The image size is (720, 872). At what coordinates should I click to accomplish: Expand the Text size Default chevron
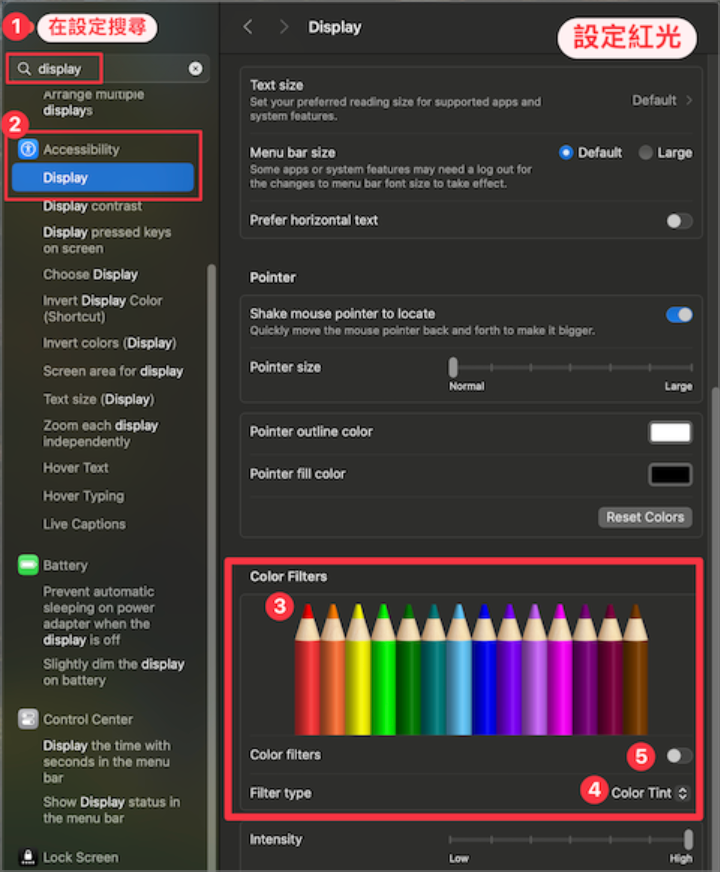tap(688, 100)
